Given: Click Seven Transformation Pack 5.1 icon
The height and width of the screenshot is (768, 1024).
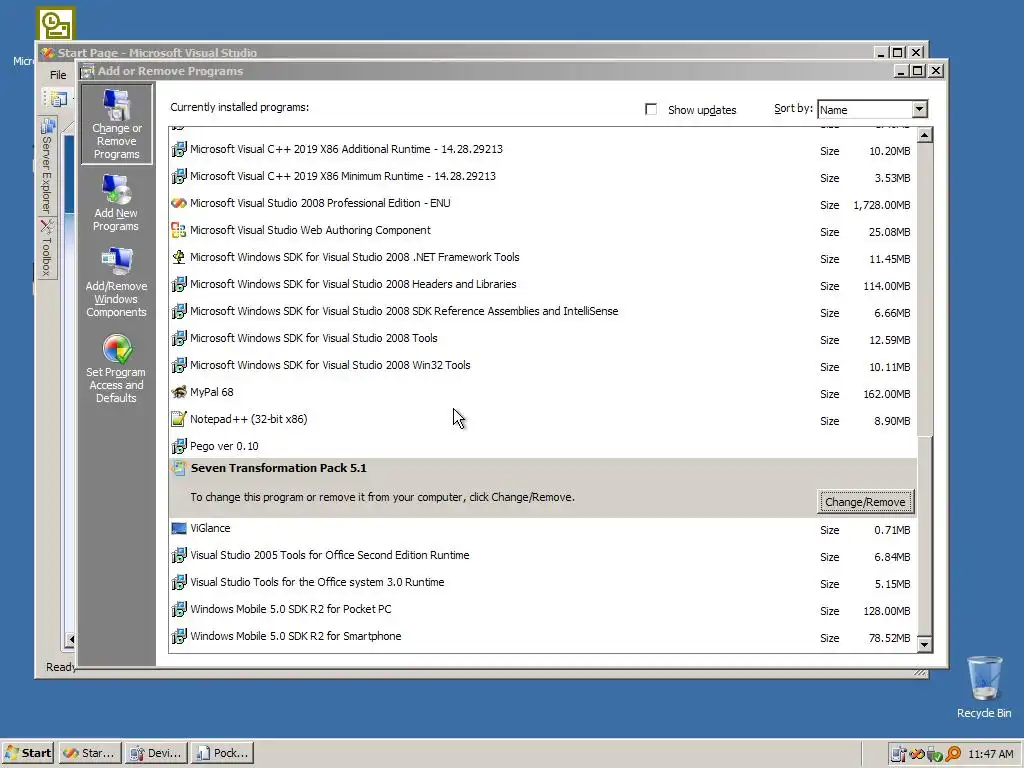Looking at the screenshot, I should [178, 468].
